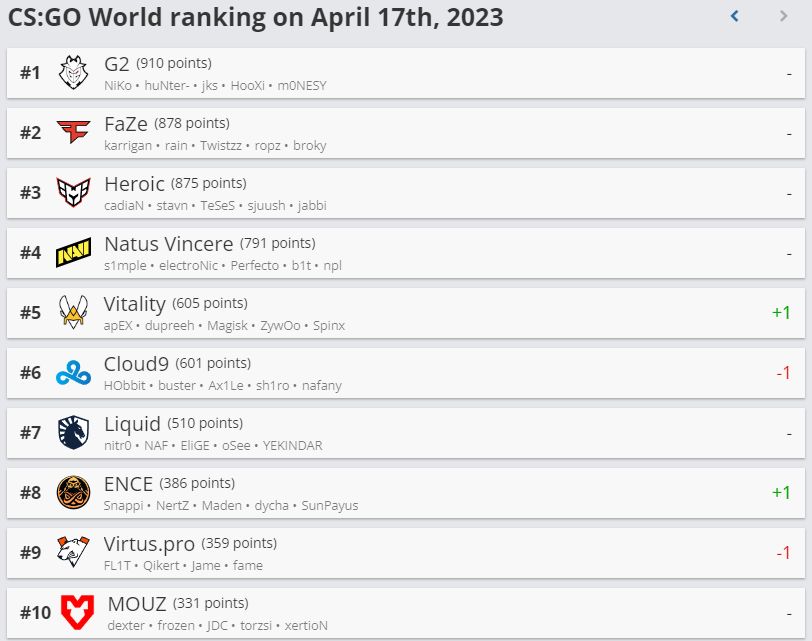812x641 pixels.
Task: Open the Heroic team logo
Action: pos(73,192)
